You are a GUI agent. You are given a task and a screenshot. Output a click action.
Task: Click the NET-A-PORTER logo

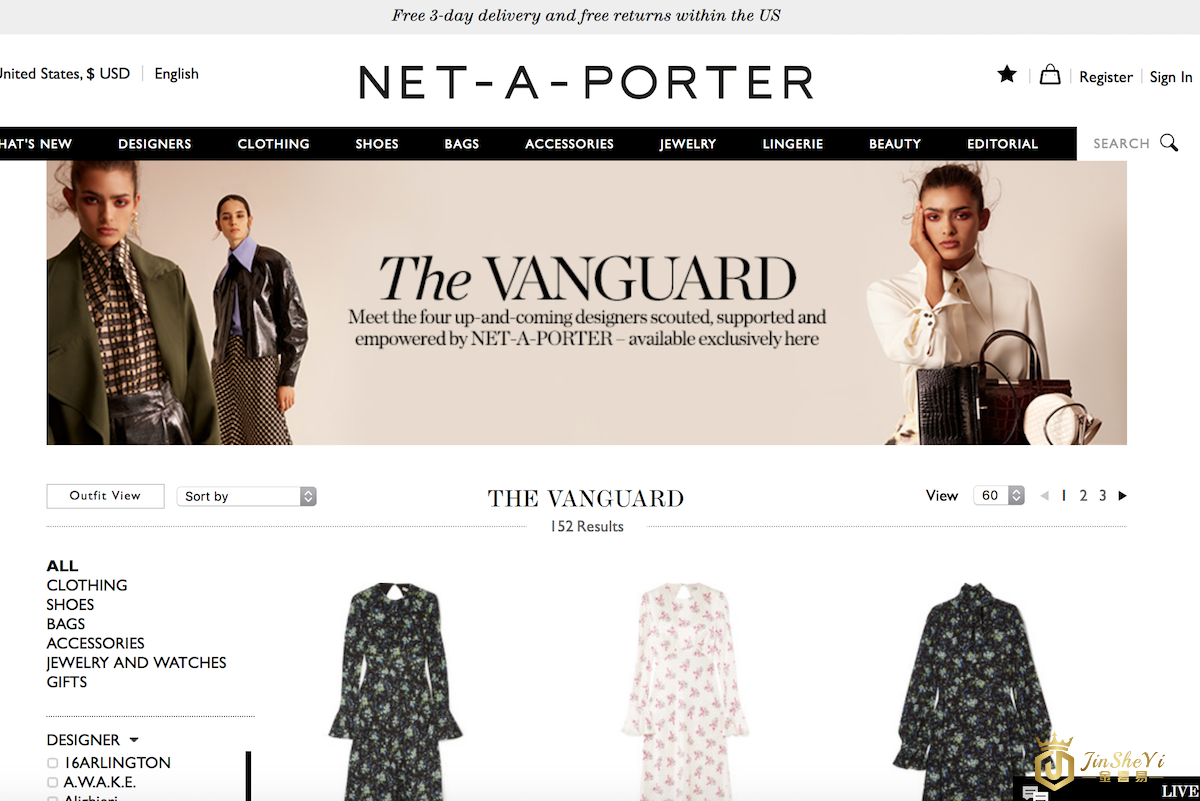[x=586, y=82]
